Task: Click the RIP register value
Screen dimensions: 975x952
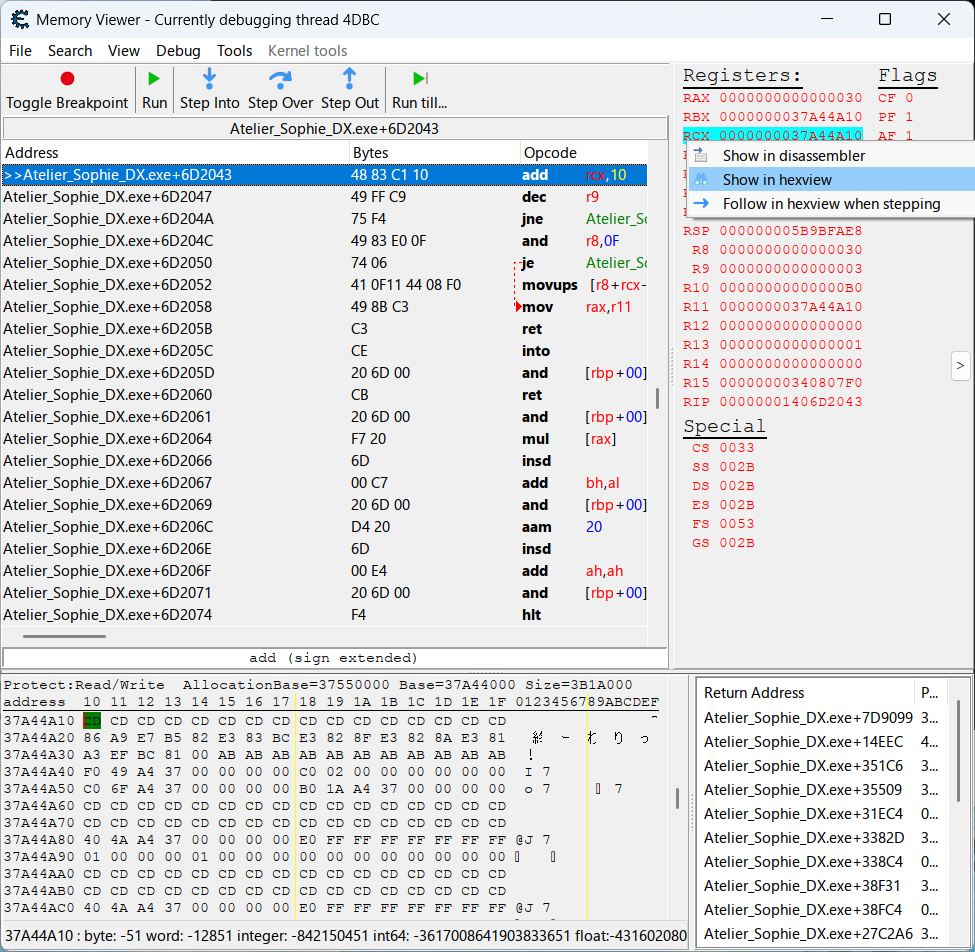Action: point(790,402)
